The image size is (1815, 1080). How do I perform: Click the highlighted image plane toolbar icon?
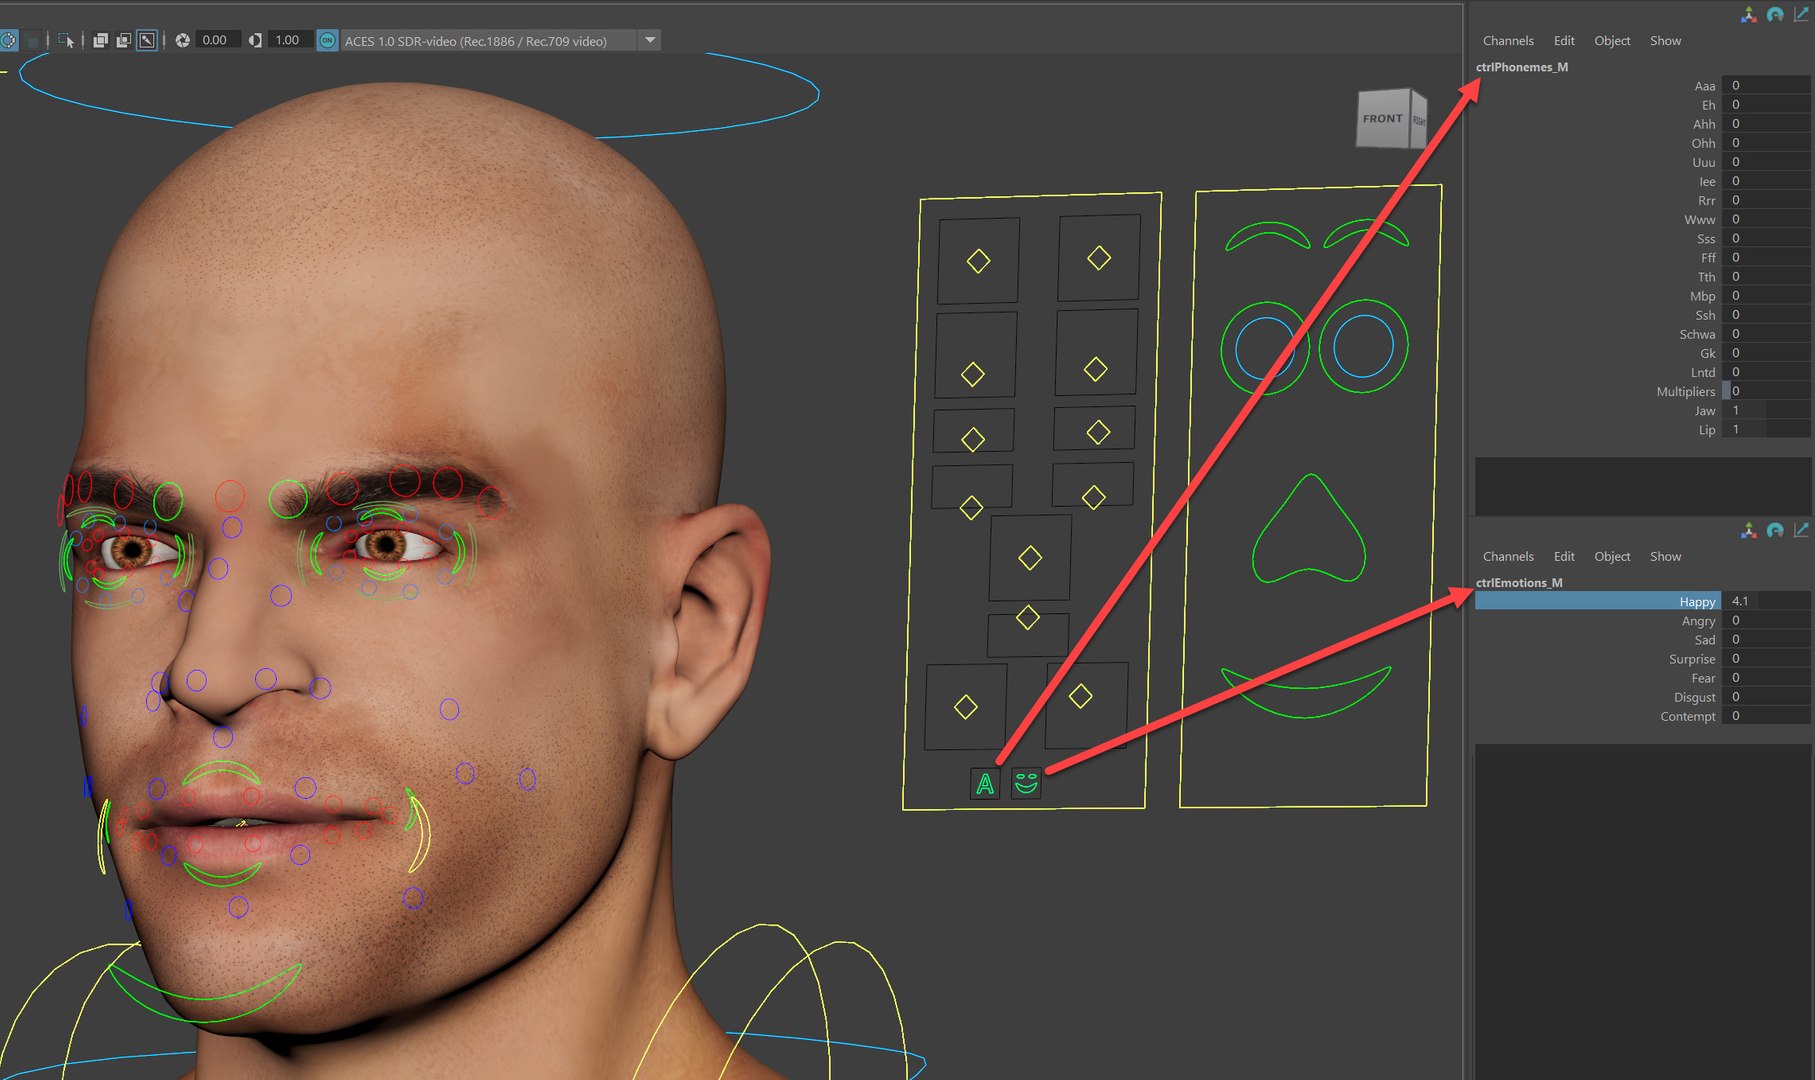tap(147, 40)
